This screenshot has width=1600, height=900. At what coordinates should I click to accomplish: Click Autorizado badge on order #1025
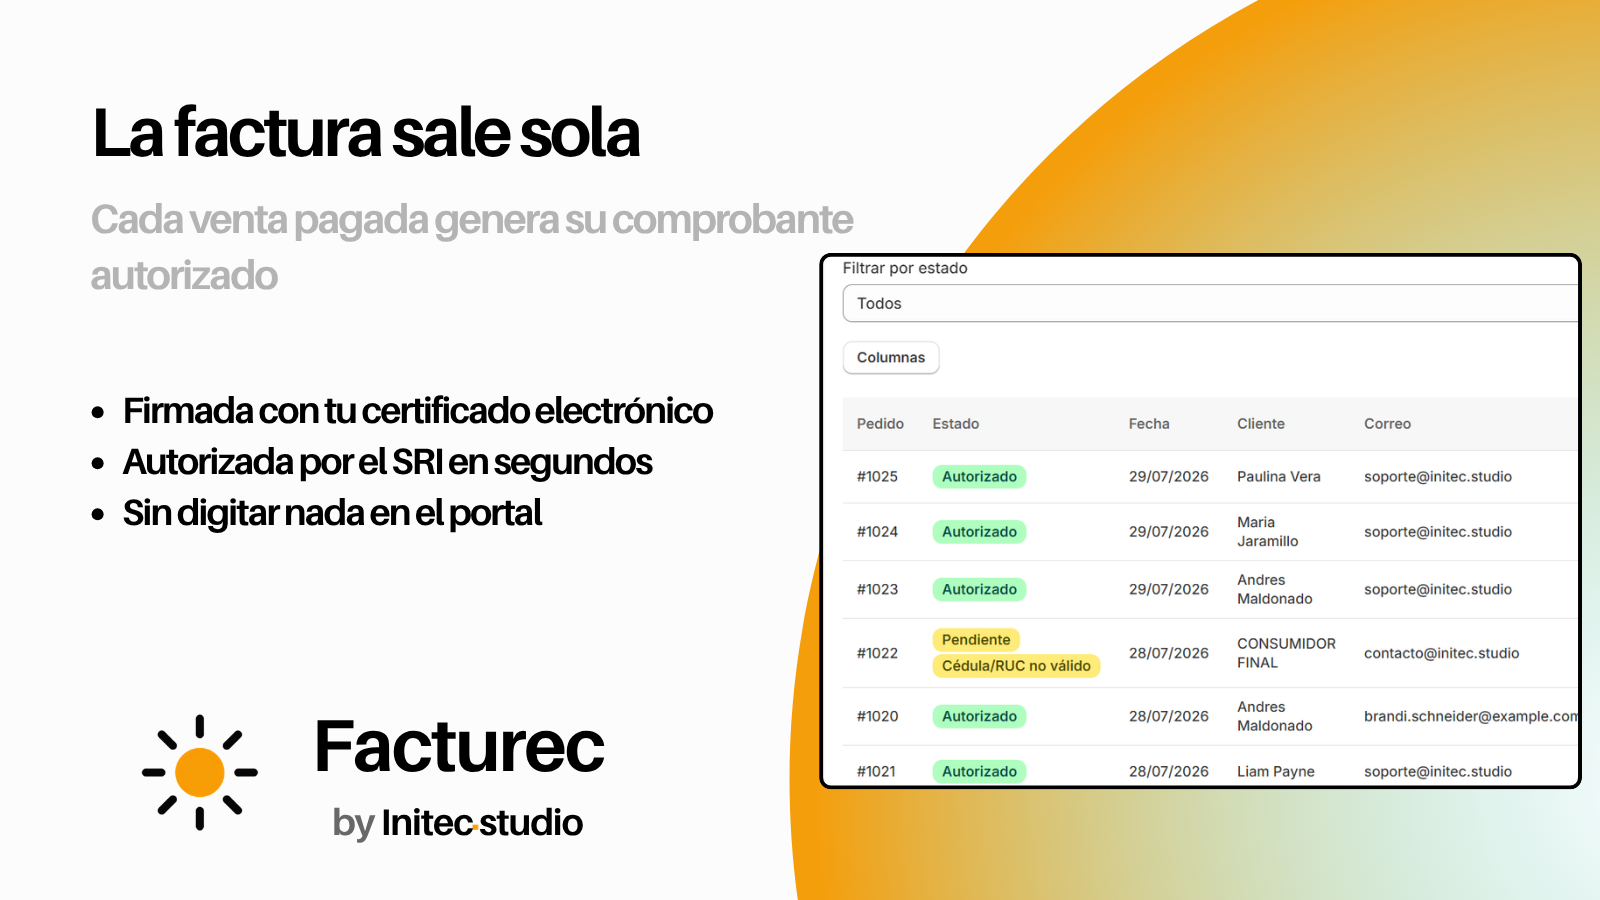point(979,477)
